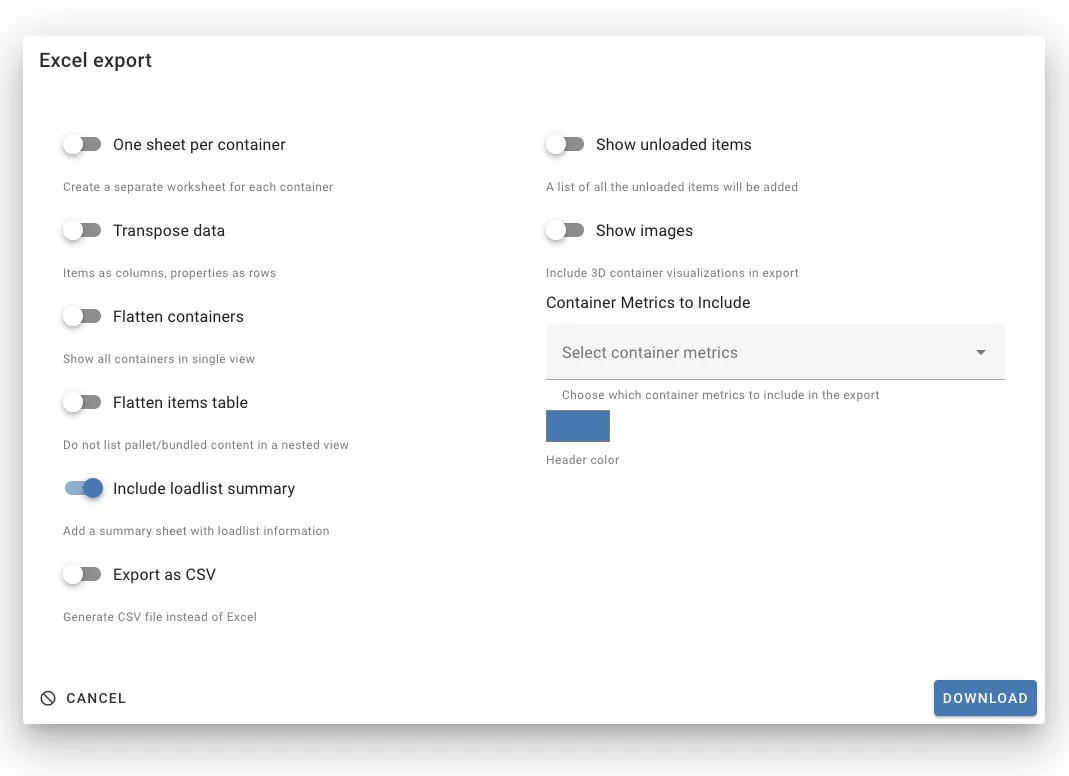This screenshot has width=1069, height=776.
Task: Click the prohibition icon next to Cancel
Action: [48, 698]
